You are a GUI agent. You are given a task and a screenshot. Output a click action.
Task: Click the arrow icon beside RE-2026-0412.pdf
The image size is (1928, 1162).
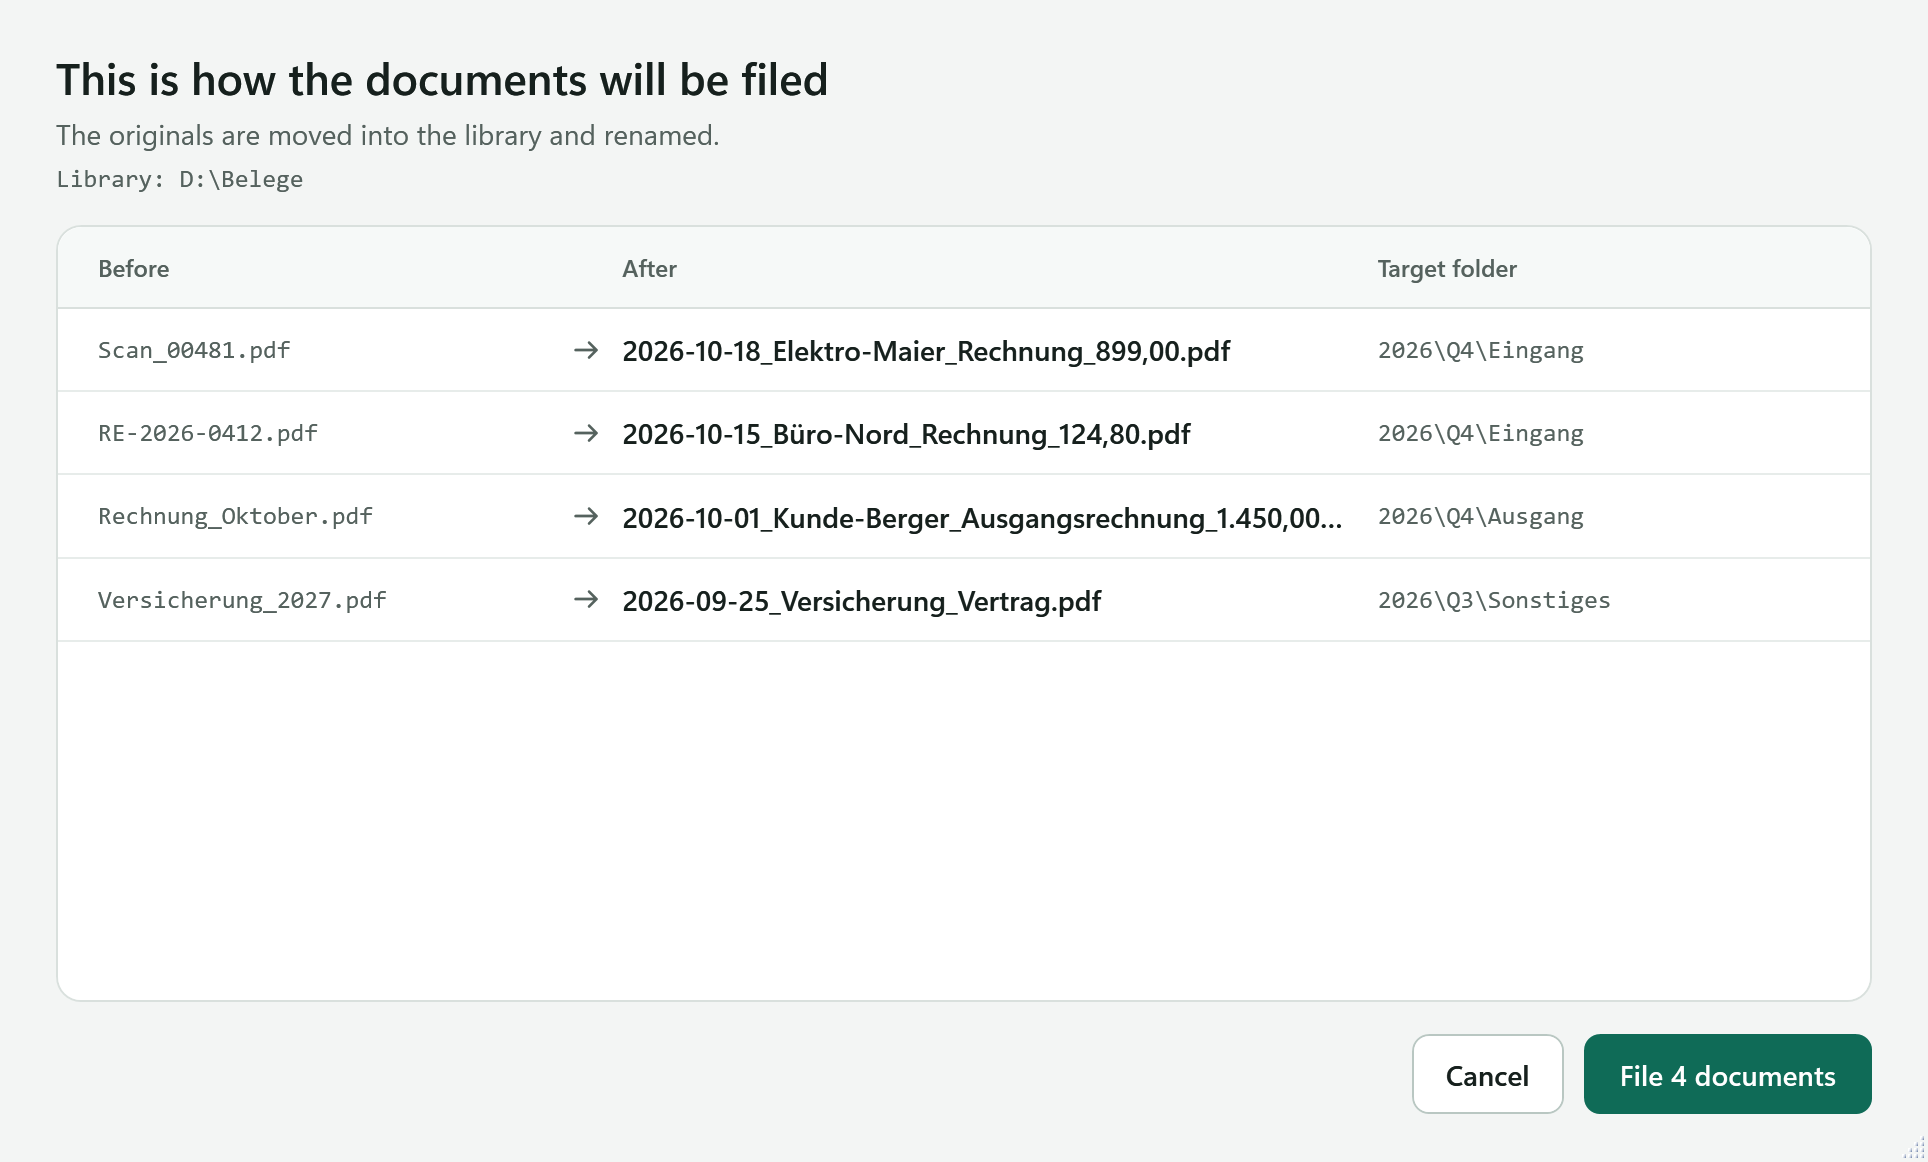point(586,433)
